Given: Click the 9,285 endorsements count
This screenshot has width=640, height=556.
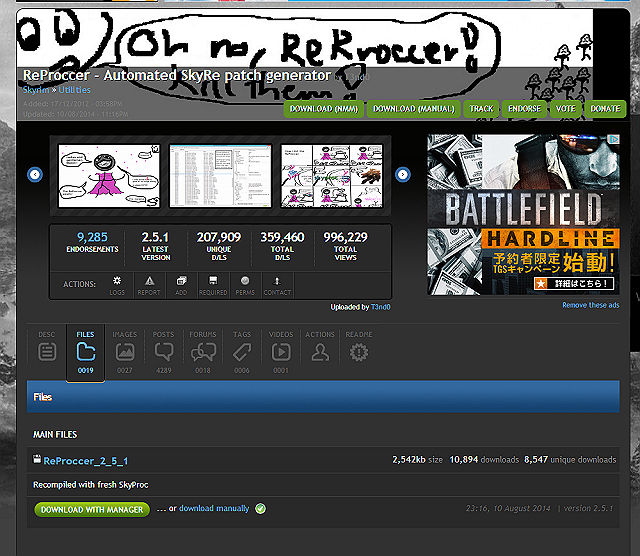Looking at the screenshot, I should [92, 237].
